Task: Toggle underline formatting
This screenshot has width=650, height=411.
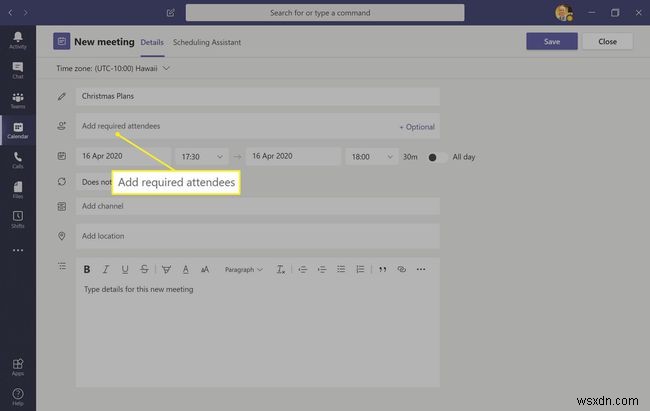Action: point(125,269)
